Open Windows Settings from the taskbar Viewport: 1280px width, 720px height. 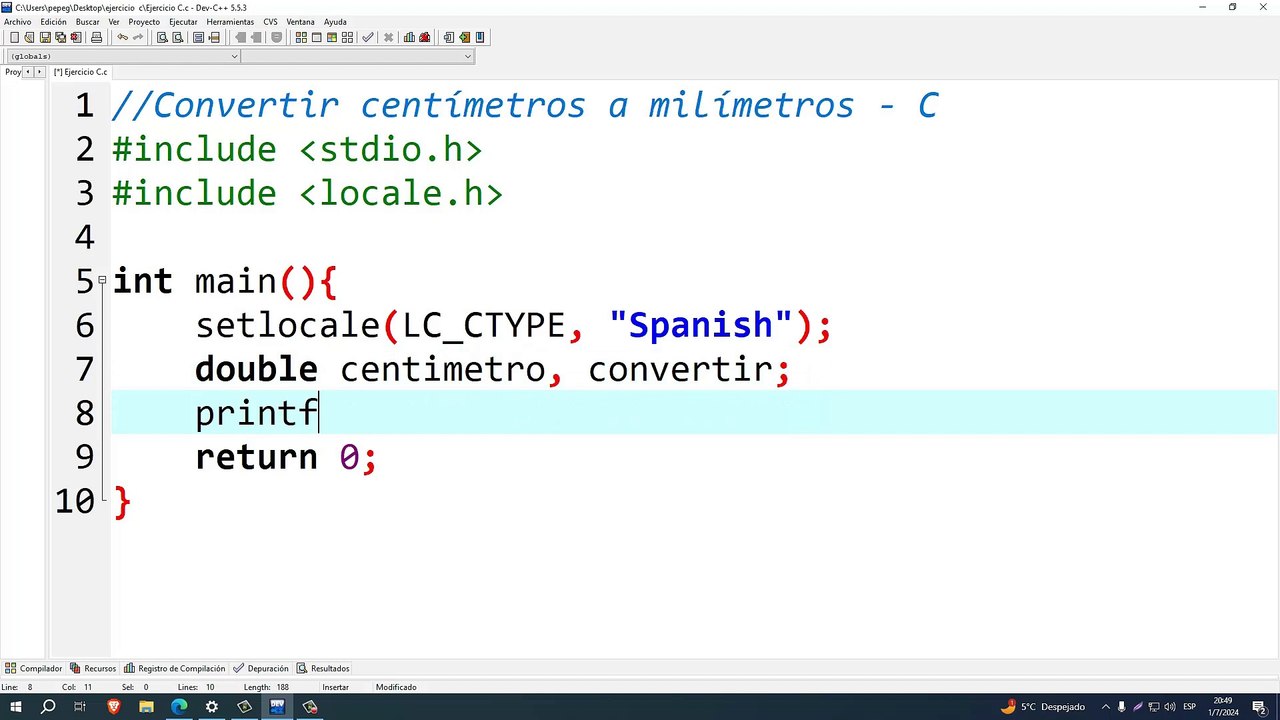[x=212, y=707]
